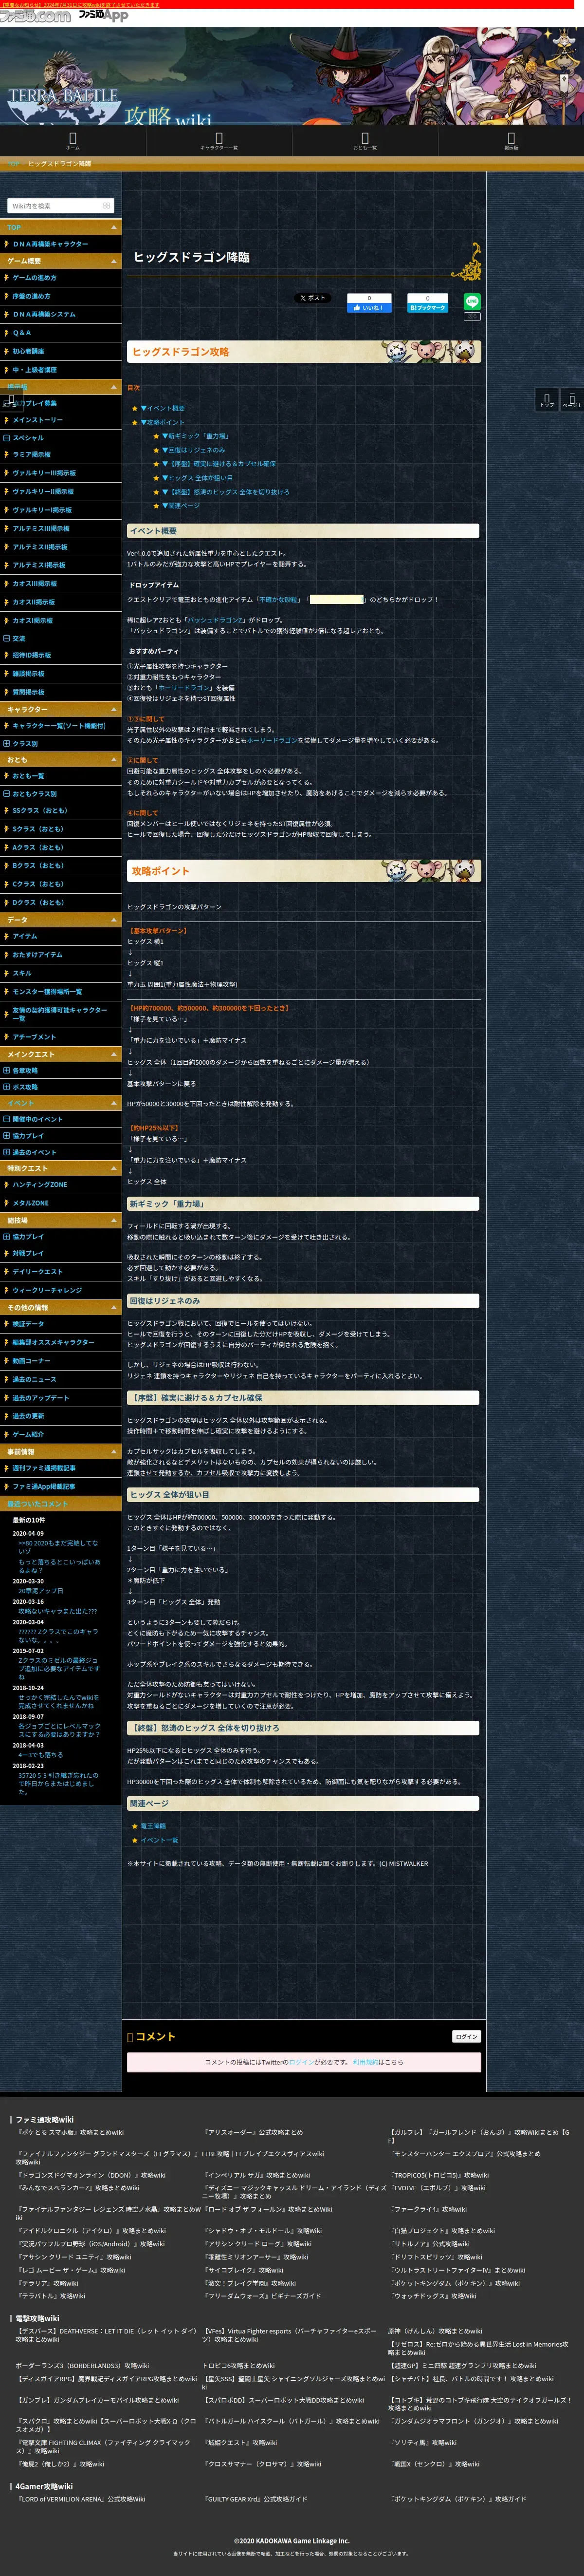The width and height of the screenshot is (584, 2576).
Task: Collapse the メインクエスト sidebar section
Action: pyautogui.click(x=114, y=1054)
